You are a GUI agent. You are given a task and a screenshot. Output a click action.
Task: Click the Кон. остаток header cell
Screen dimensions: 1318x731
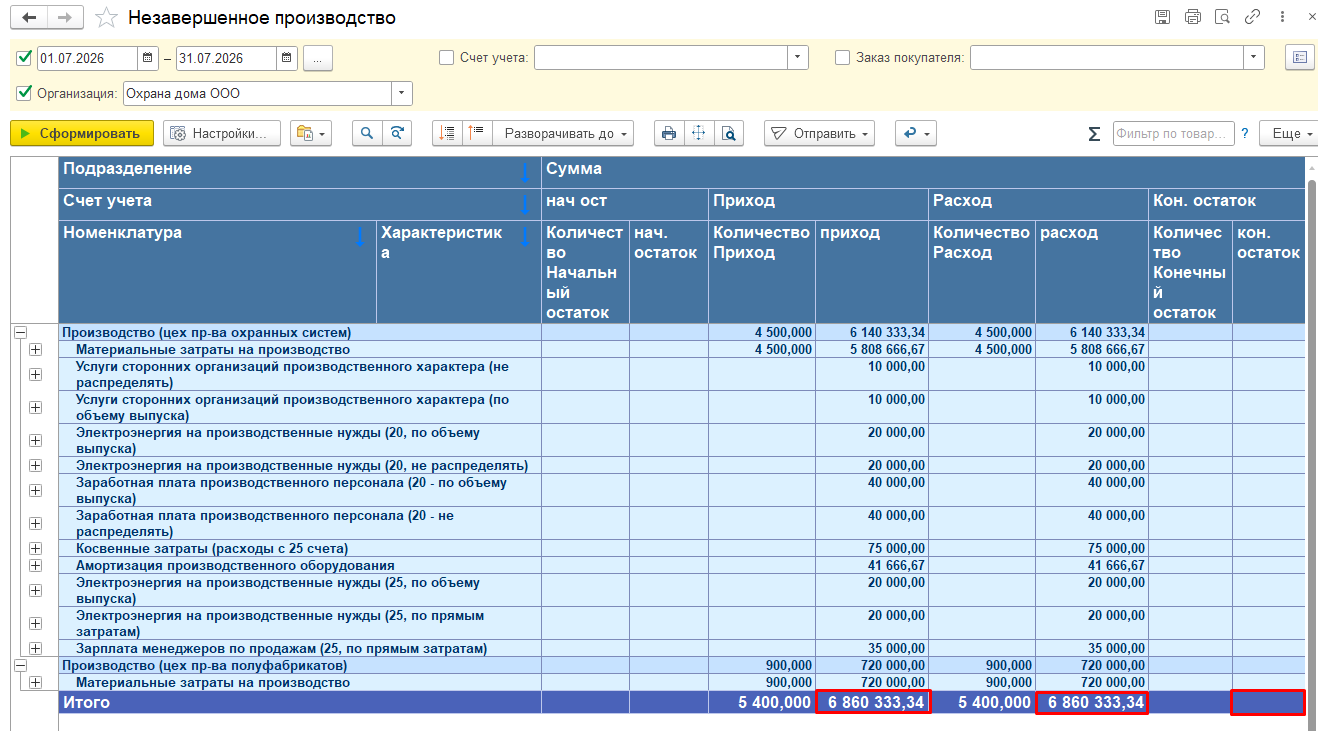[1228, 204]
